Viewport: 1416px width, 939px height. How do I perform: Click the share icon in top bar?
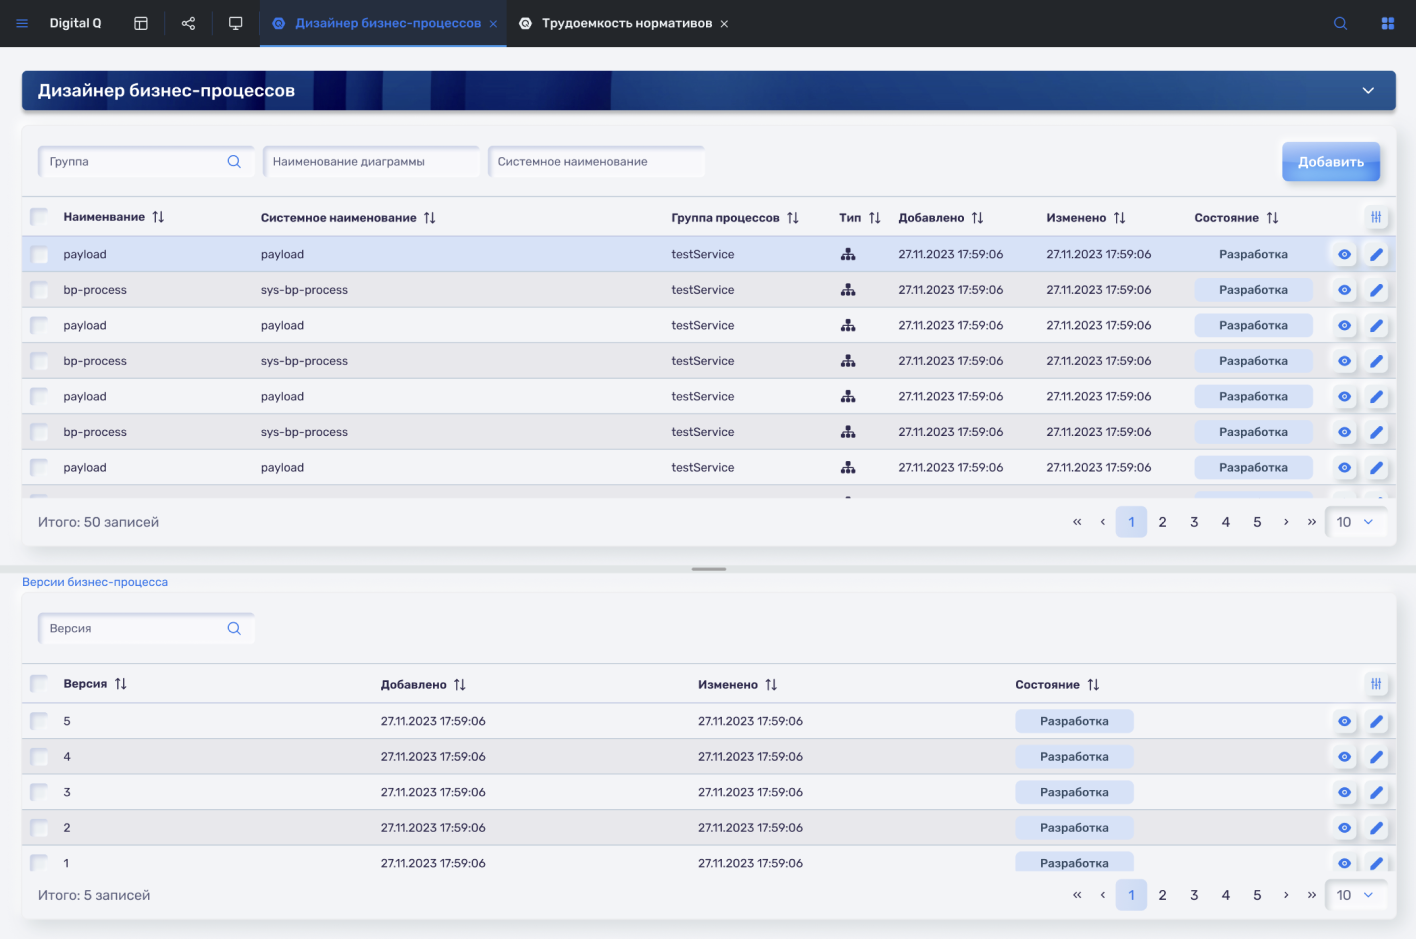(x=188, y=23)
